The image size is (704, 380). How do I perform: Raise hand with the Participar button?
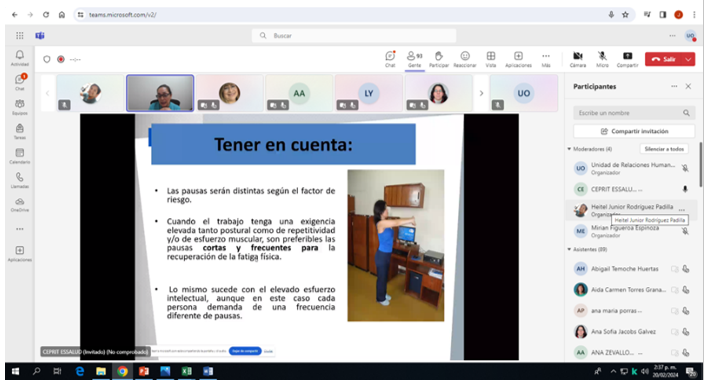coord(439,59)
